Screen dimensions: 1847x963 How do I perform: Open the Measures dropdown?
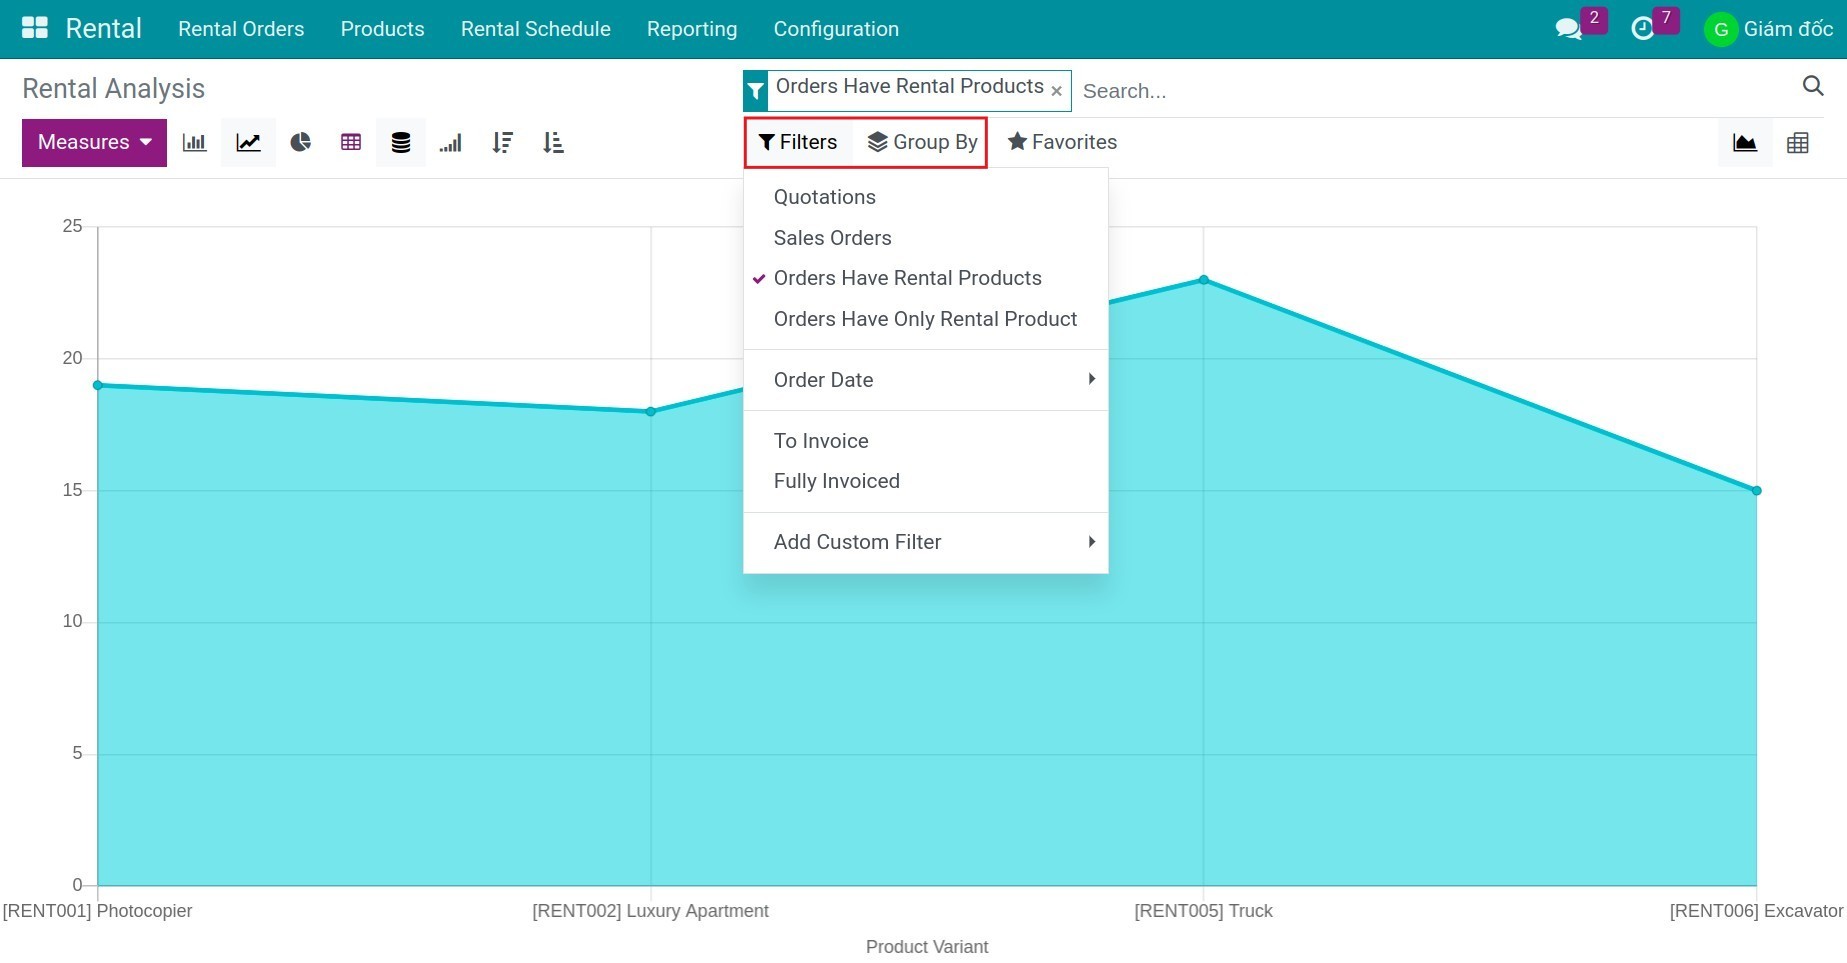pyautogui.click(x=94, y=142)
